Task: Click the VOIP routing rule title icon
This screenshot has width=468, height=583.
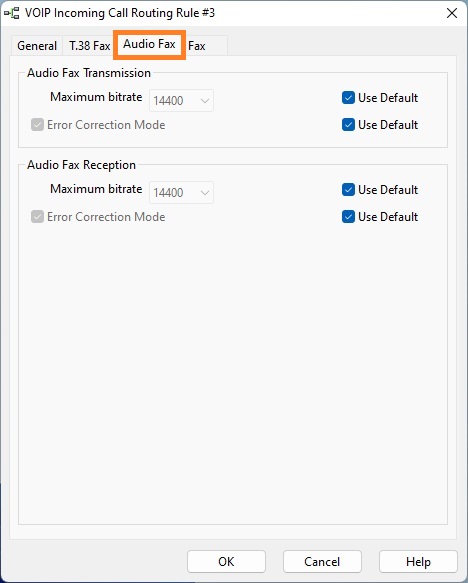Action: tap(12, 13)
